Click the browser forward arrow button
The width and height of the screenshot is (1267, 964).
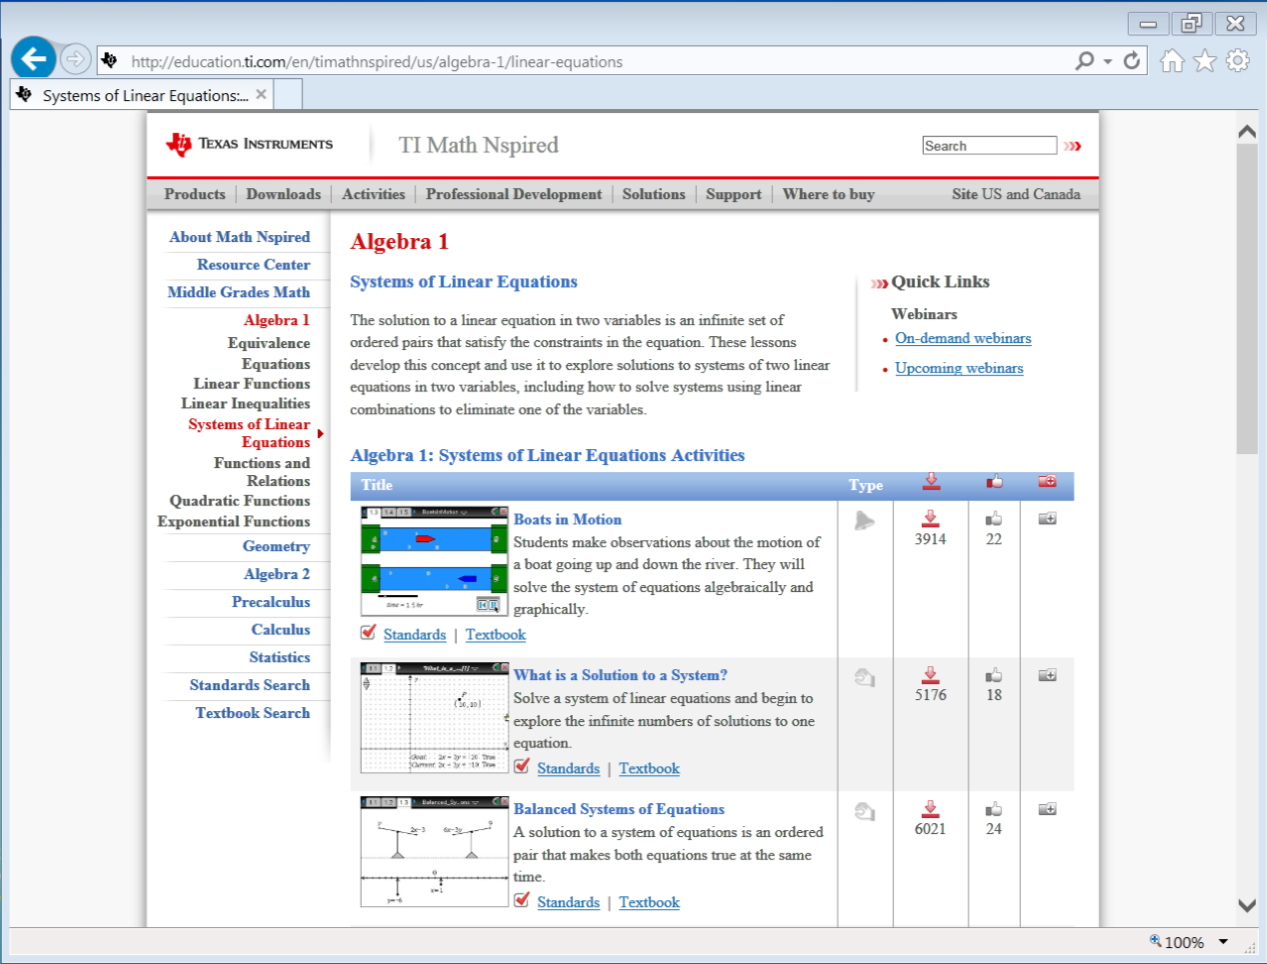pos(75,59)
